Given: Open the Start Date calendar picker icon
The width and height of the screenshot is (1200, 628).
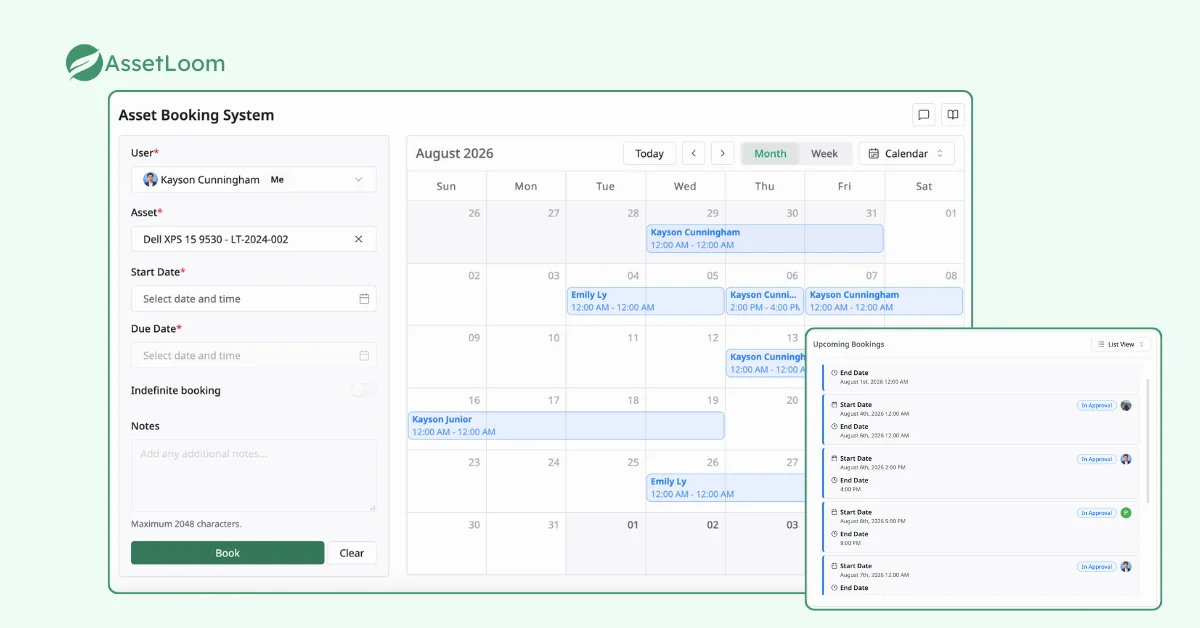Looking at the screenshot, I should 364,299.
